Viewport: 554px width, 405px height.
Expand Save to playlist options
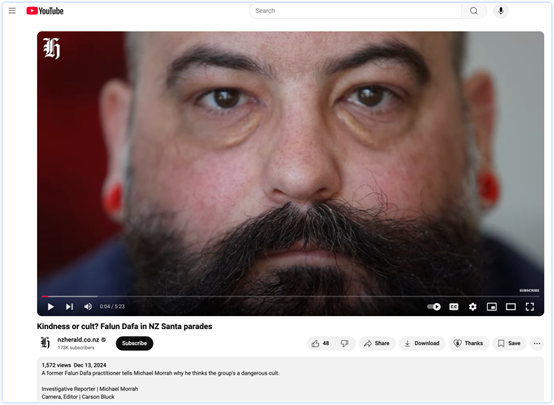tap(509, 343)
